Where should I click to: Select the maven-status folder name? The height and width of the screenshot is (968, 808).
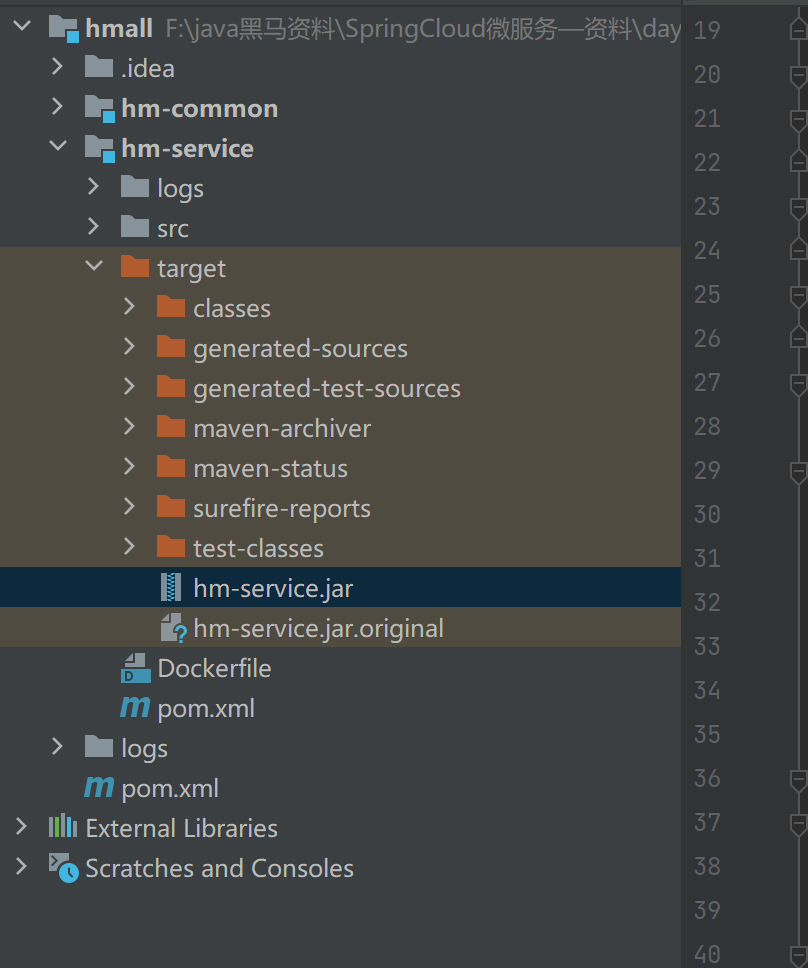point(270,469)
